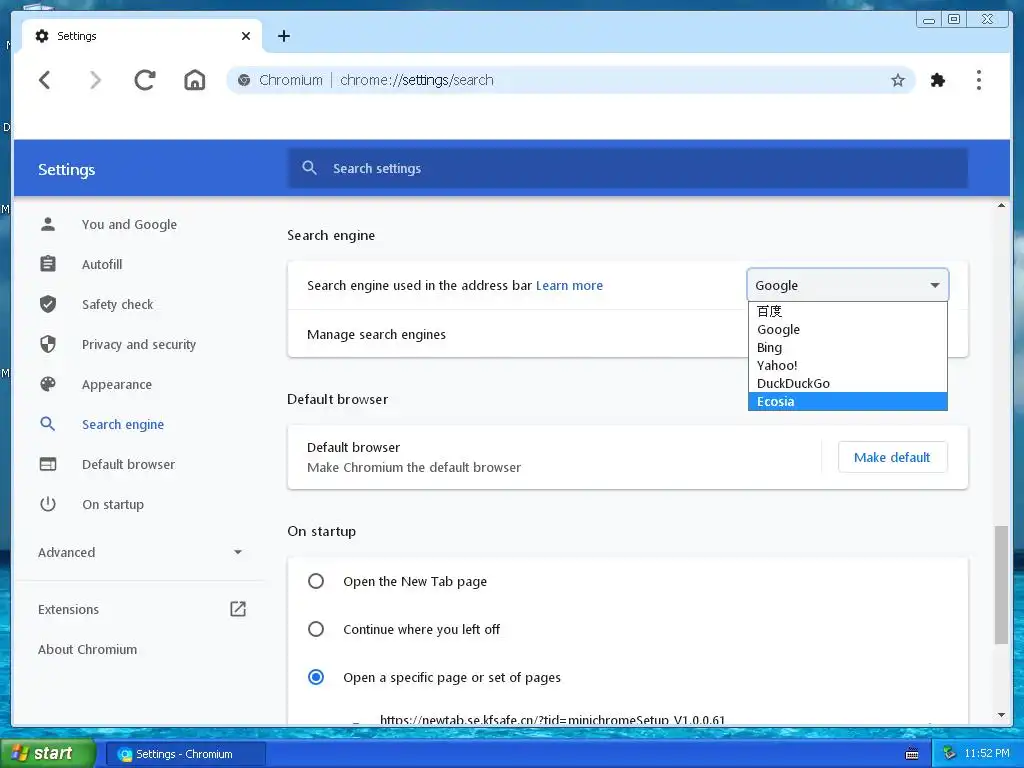Reload the settings page
The height and width of the screenshot is (768, 1024).
click(x=144, y=80)
